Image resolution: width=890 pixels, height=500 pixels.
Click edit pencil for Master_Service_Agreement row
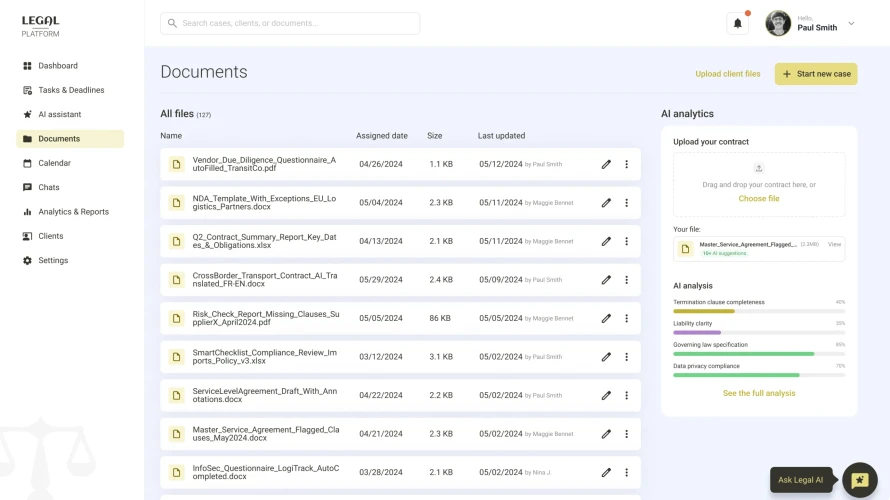point(606,434)
